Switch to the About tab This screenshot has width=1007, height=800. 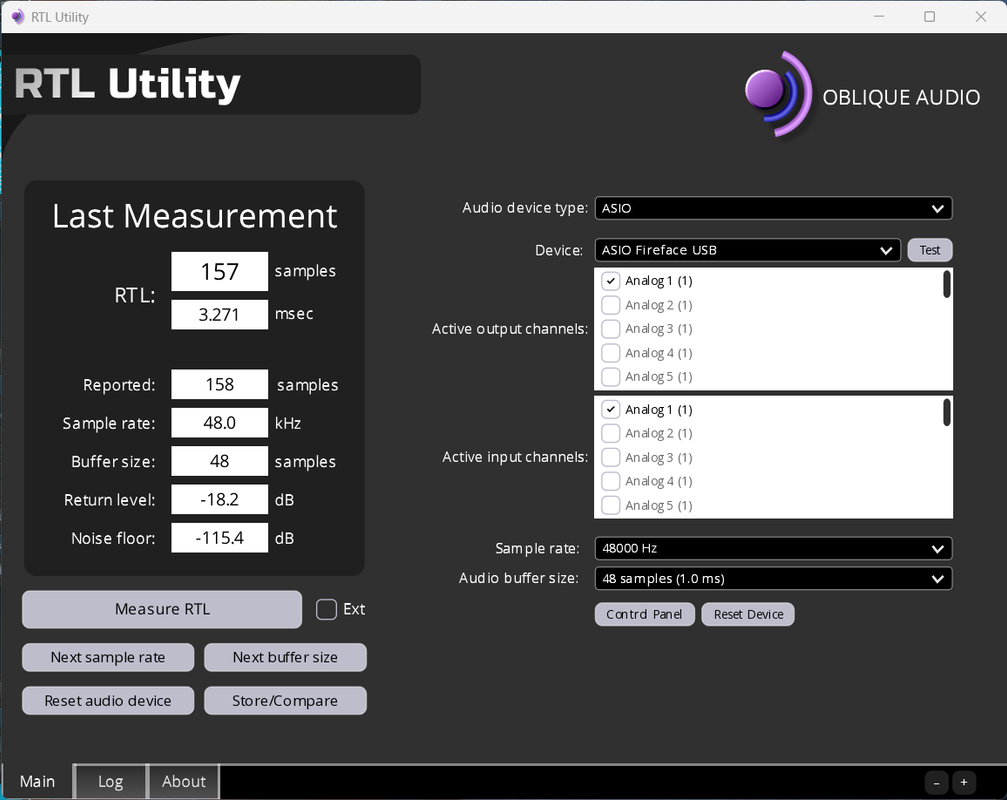(x=184, y=781)
